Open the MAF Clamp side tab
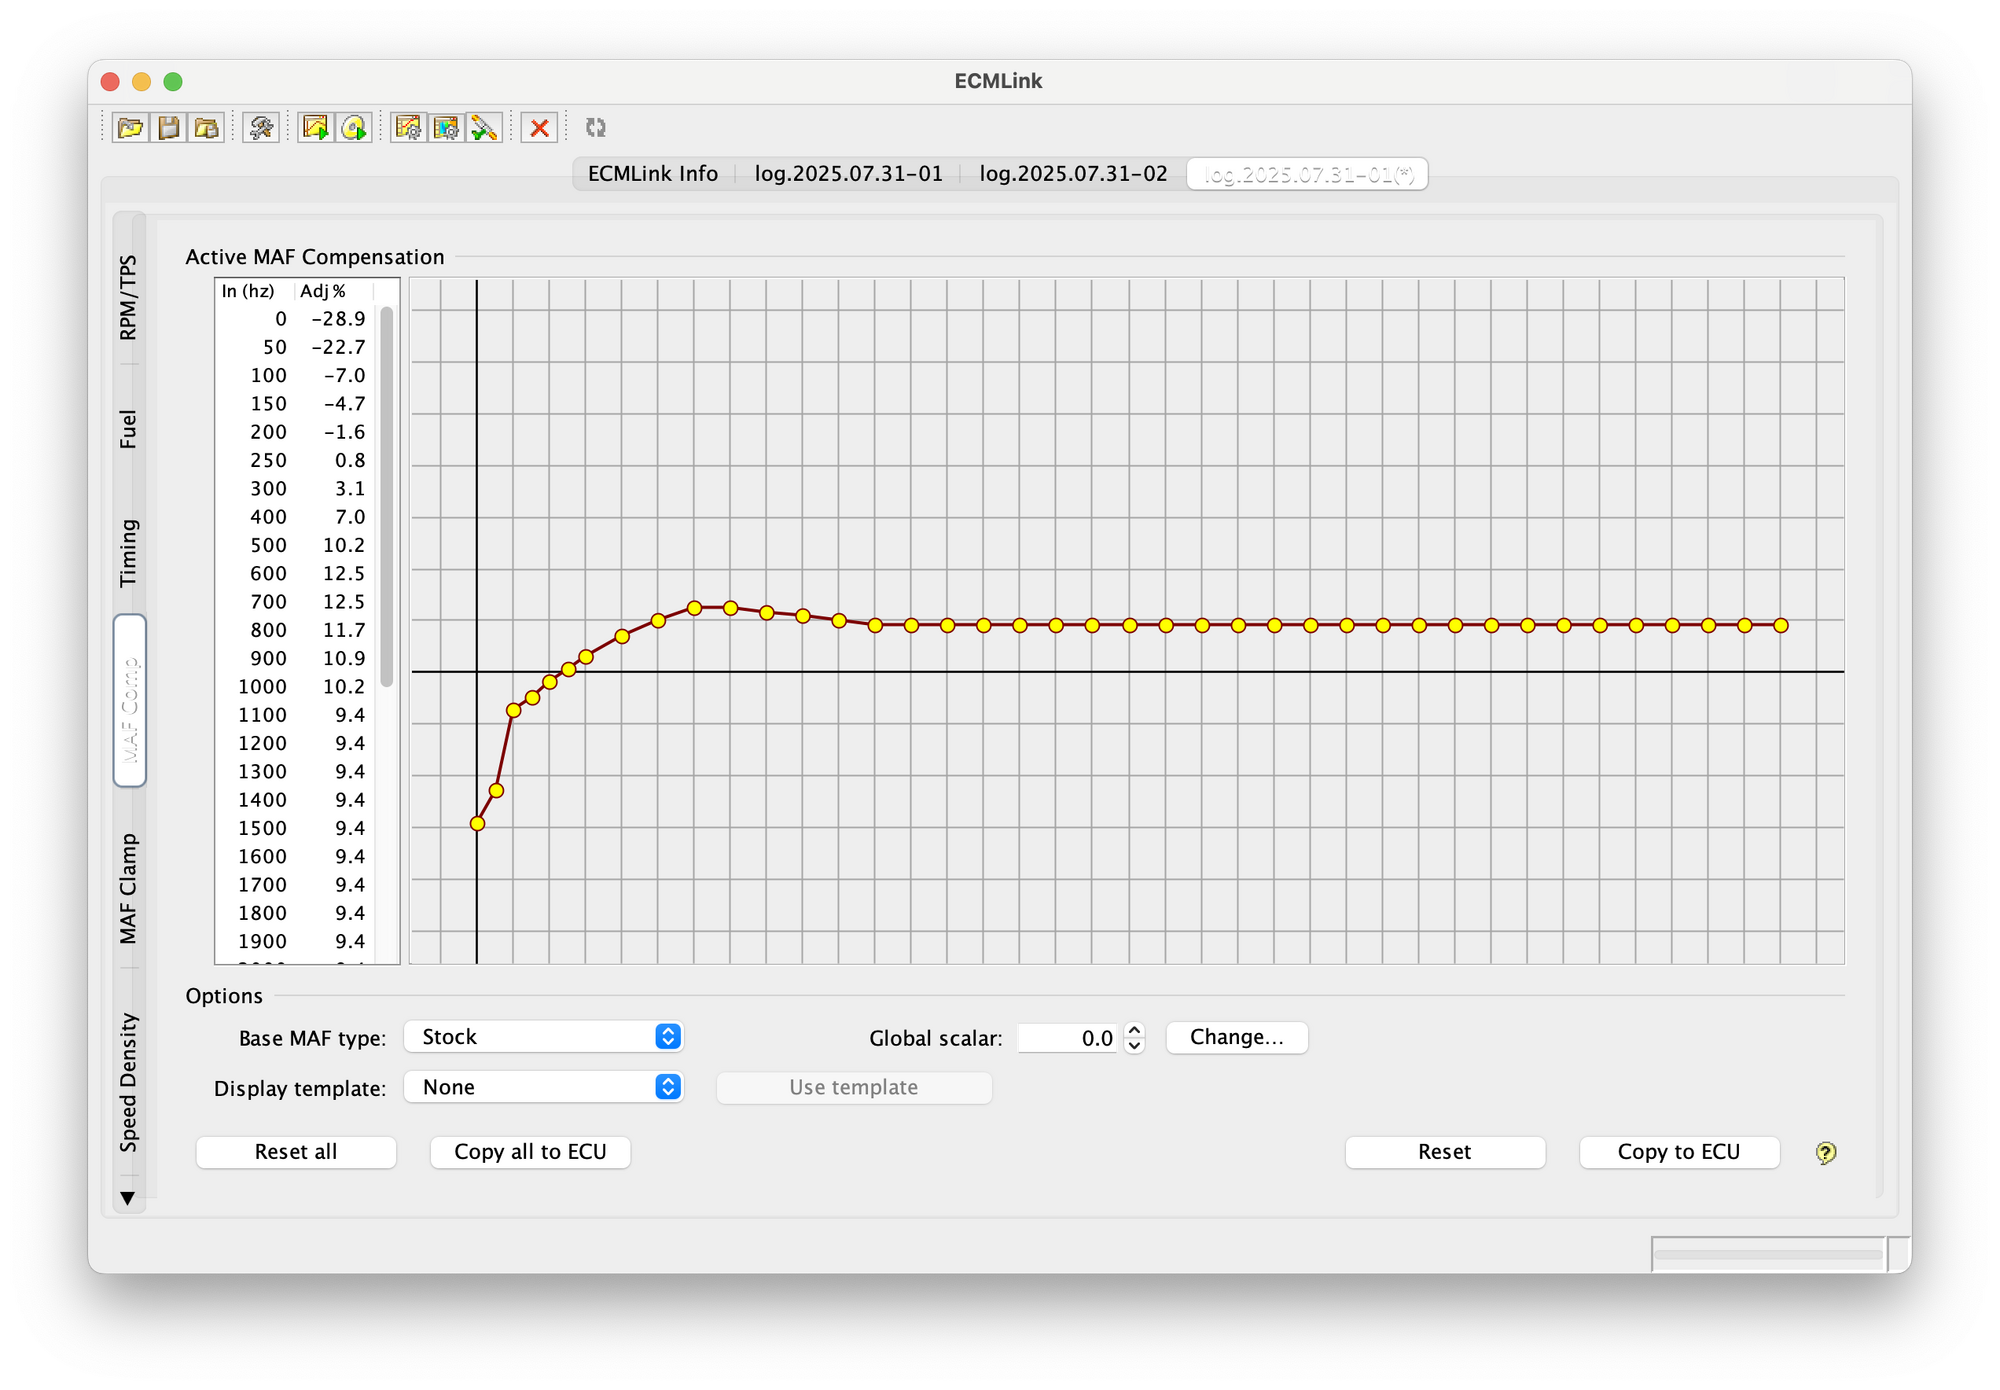 coord(128,888)
